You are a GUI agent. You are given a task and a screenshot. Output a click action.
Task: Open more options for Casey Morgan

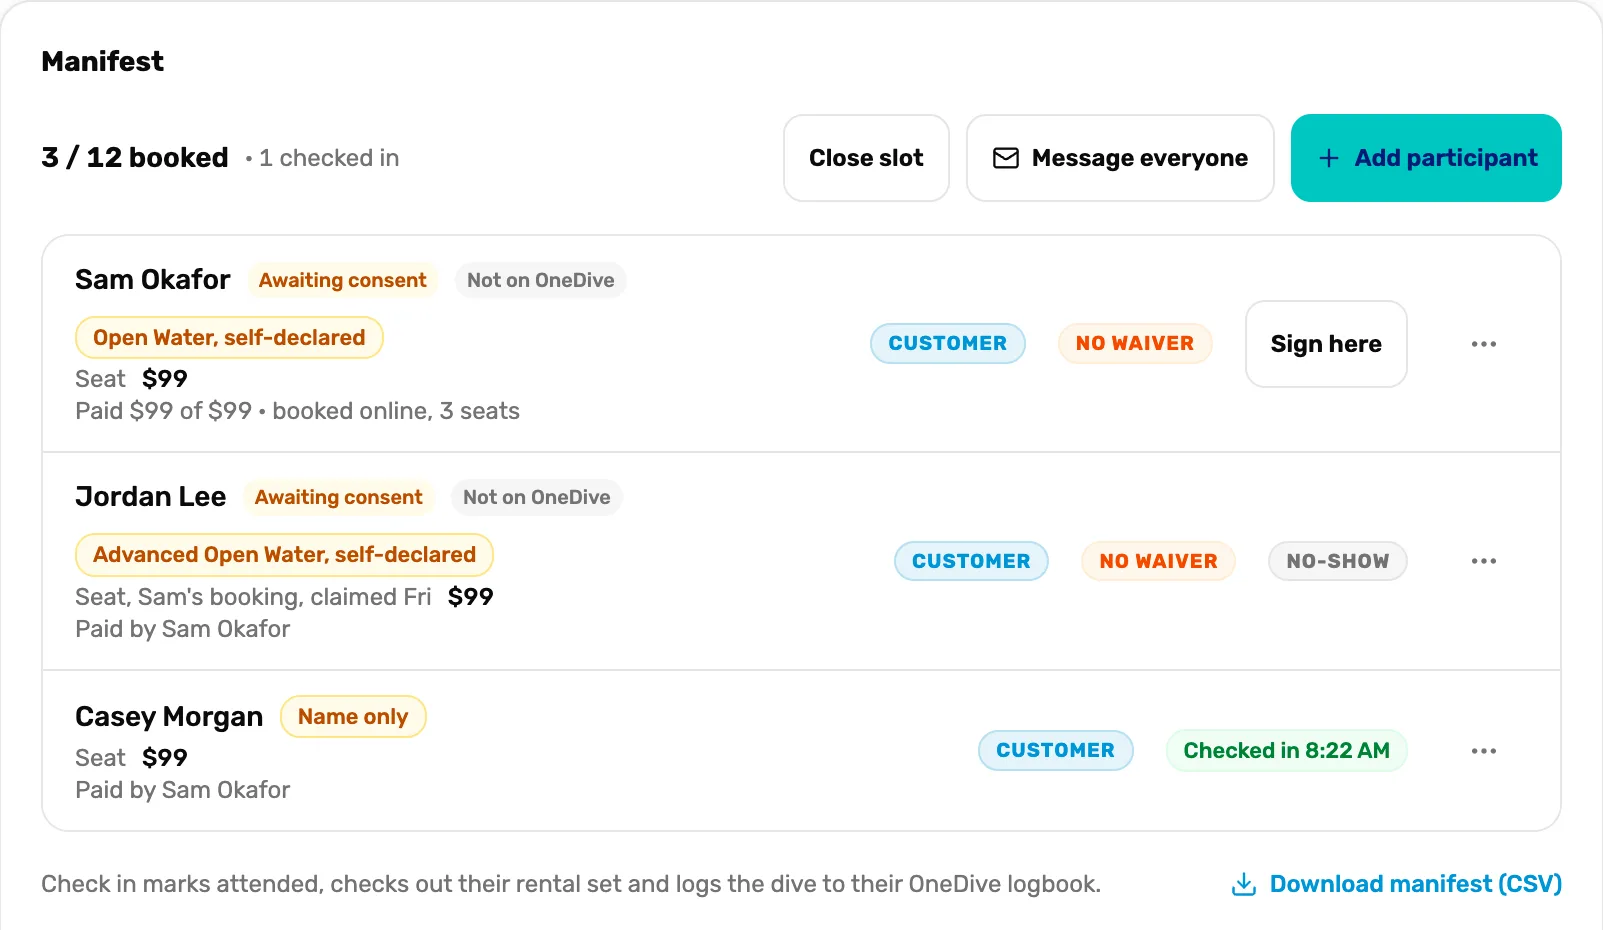click(1483, 751)
